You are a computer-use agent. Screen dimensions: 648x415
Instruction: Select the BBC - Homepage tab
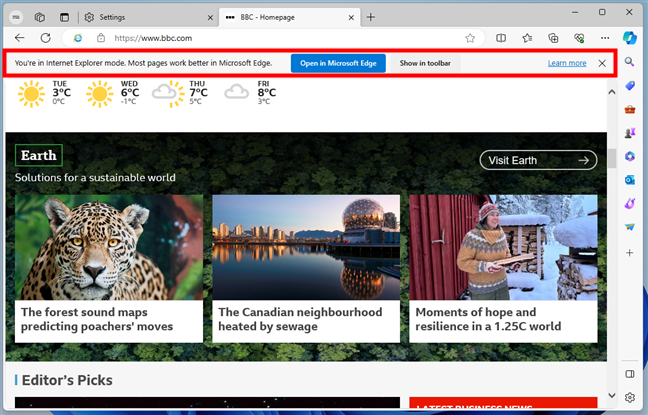289,17
